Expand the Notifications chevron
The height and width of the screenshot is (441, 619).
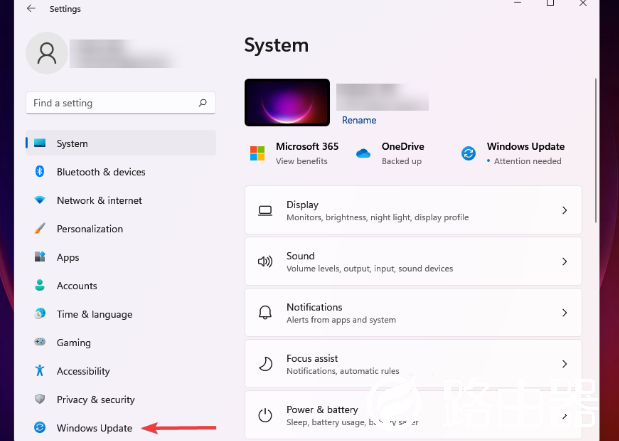(x=565, y=312)
